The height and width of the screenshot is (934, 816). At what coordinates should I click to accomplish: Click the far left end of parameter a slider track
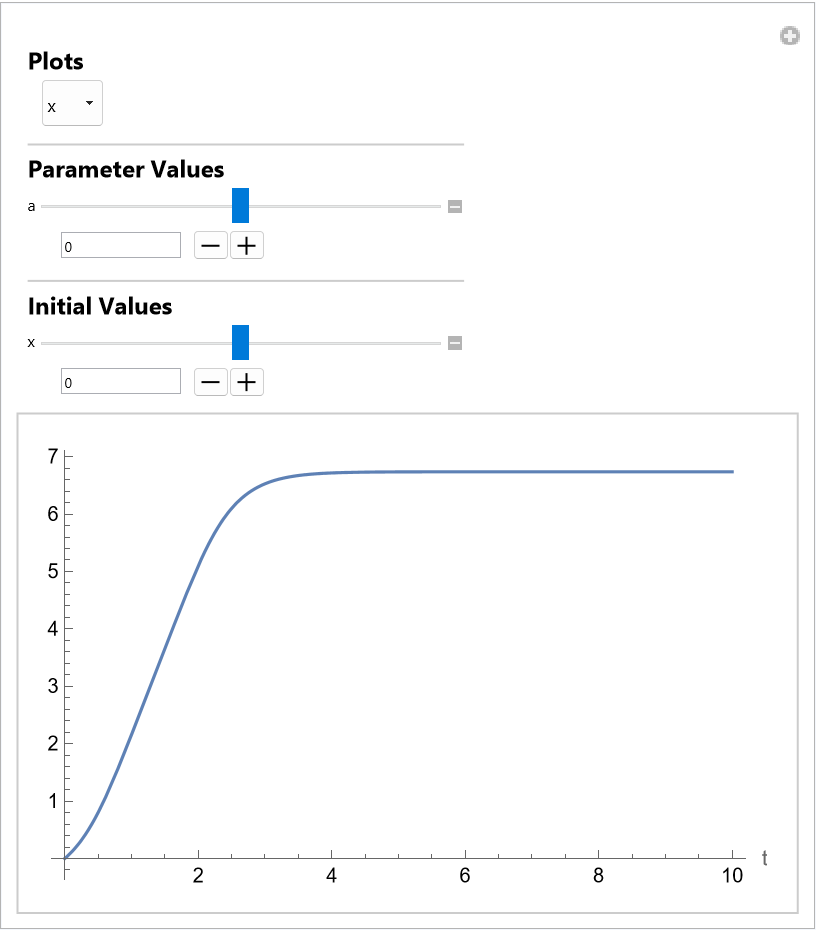tap(44, 206)
